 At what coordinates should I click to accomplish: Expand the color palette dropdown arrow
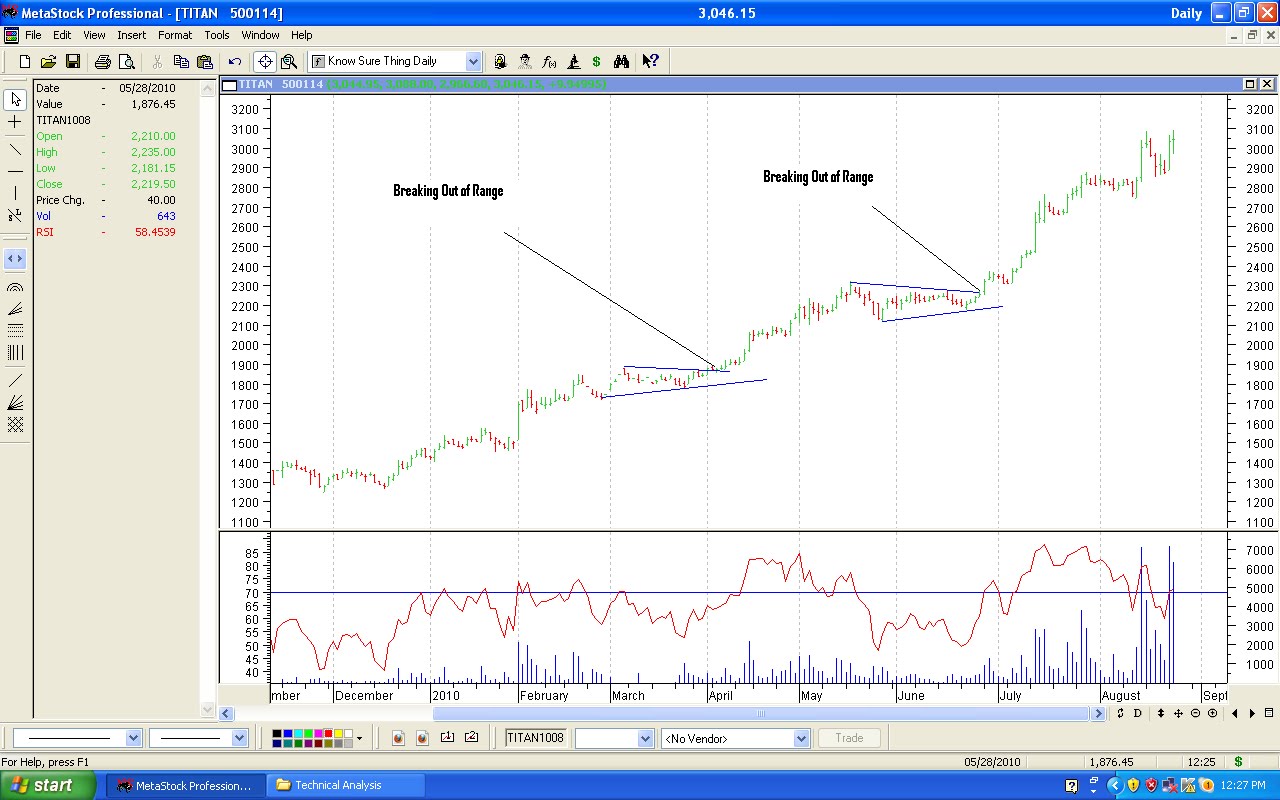tap(360, 738)
